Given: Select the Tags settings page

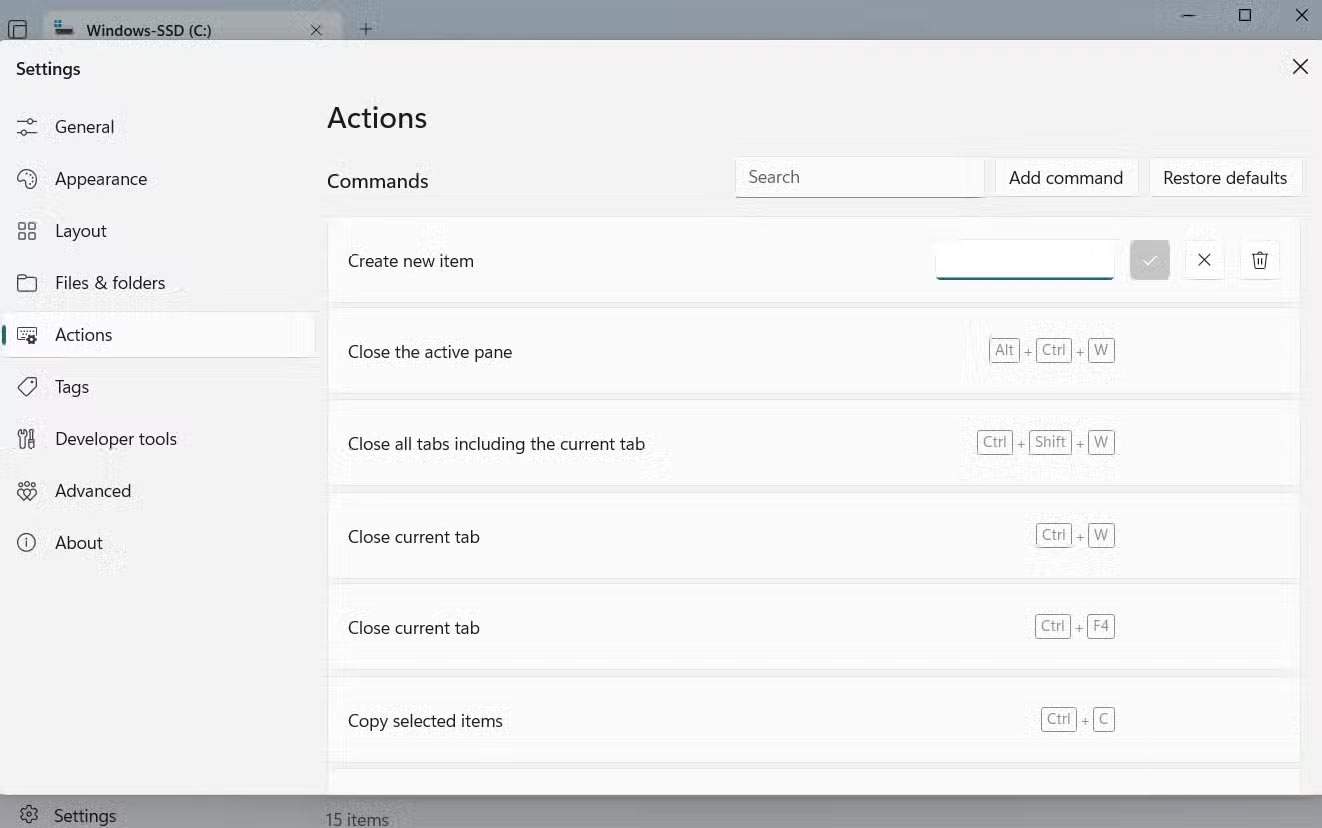Looking at the screenshot, I should (x=72, y=387).
